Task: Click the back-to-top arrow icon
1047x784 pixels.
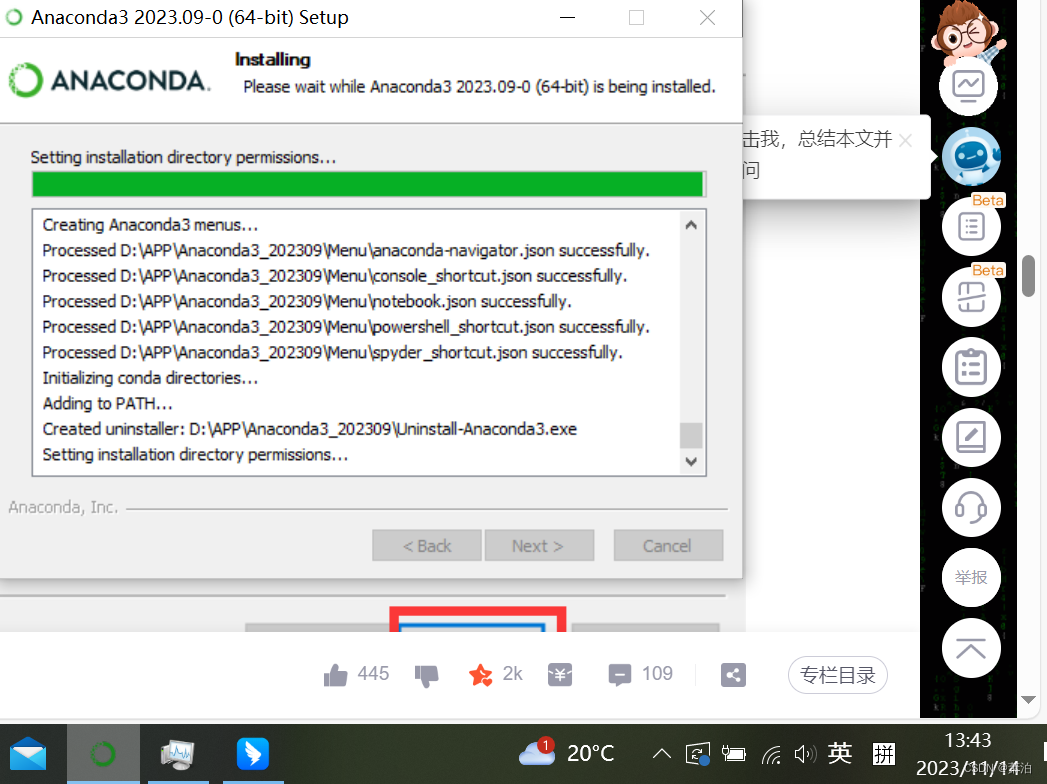Action: (x=971, y=648)
